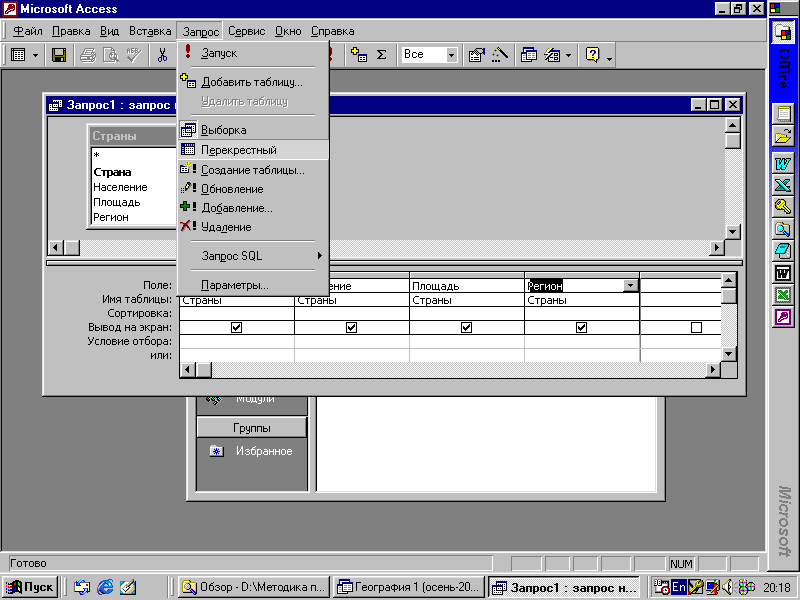Click the green Excel shortcut icon
This screenshot has width=800, height=600.
coord(783,295)
